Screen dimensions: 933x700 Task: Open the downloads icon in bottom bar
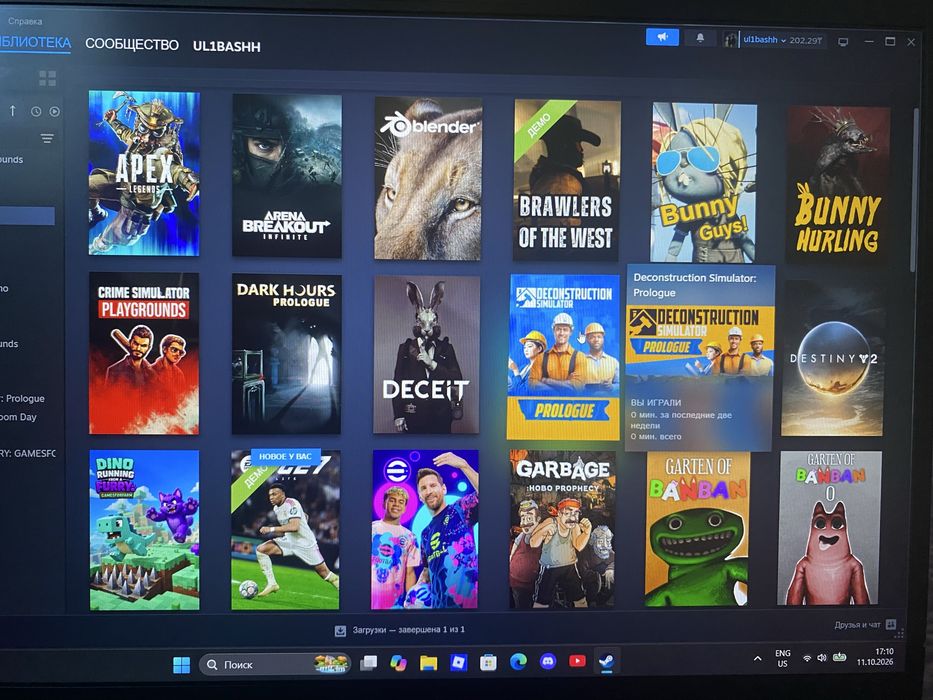340,630
